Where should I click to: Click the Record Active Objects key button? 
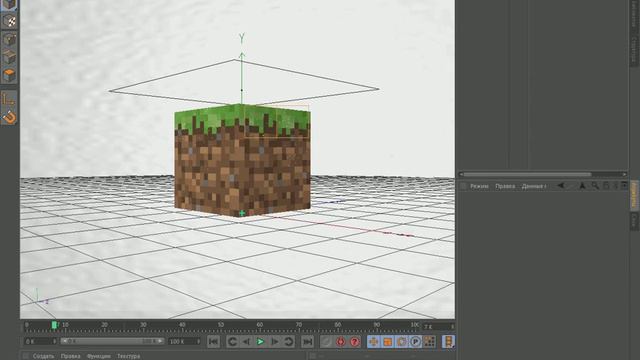point(326,342)
